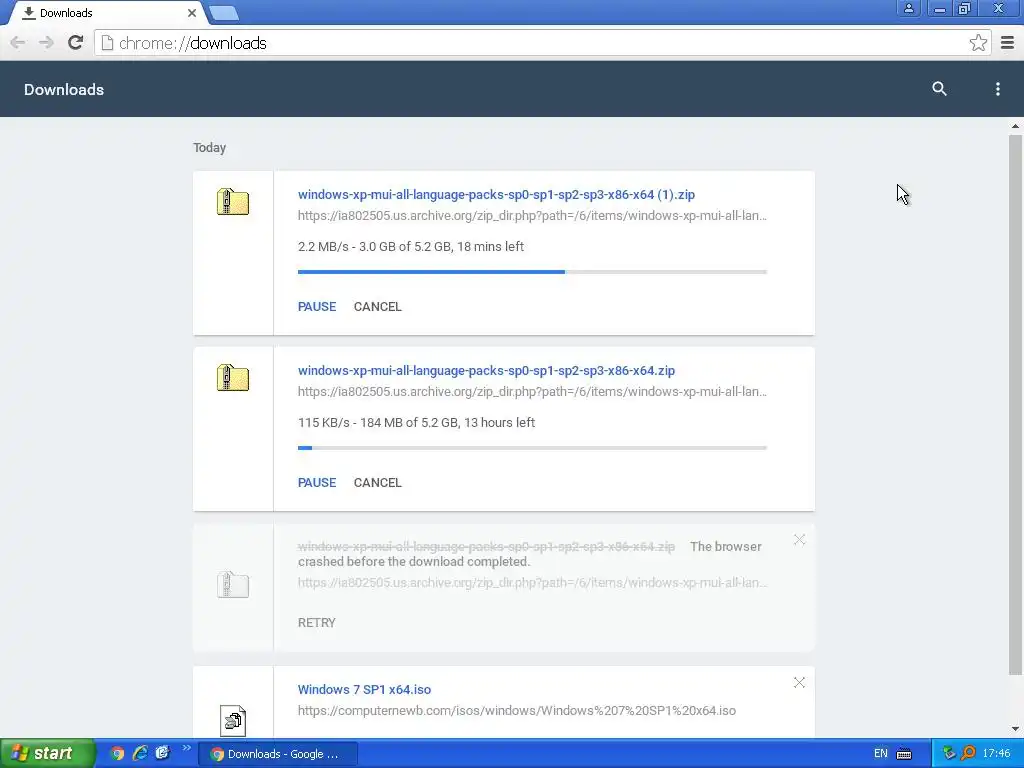This screenshot has width=1024, height=768.
Task: Click the browser forward arrow
Action: [46, 43]
